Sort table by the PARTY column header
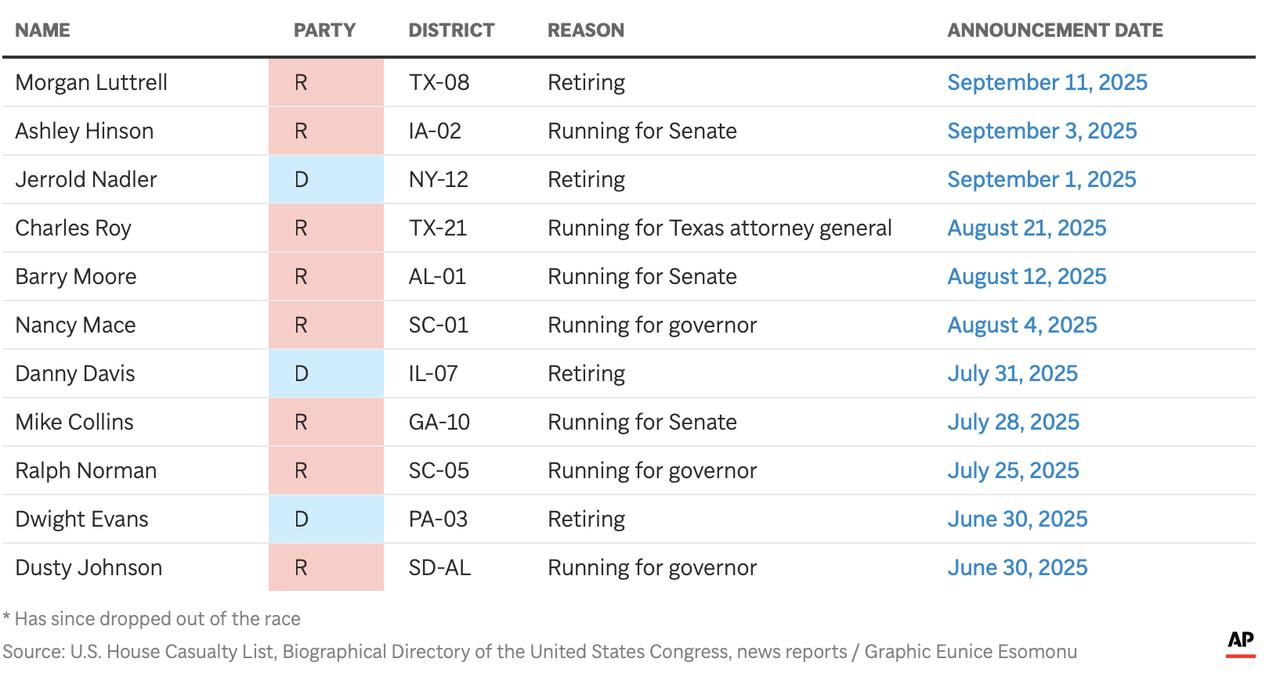The height and width of the screenshot is (673, 1280). click(x=324, y=30)
